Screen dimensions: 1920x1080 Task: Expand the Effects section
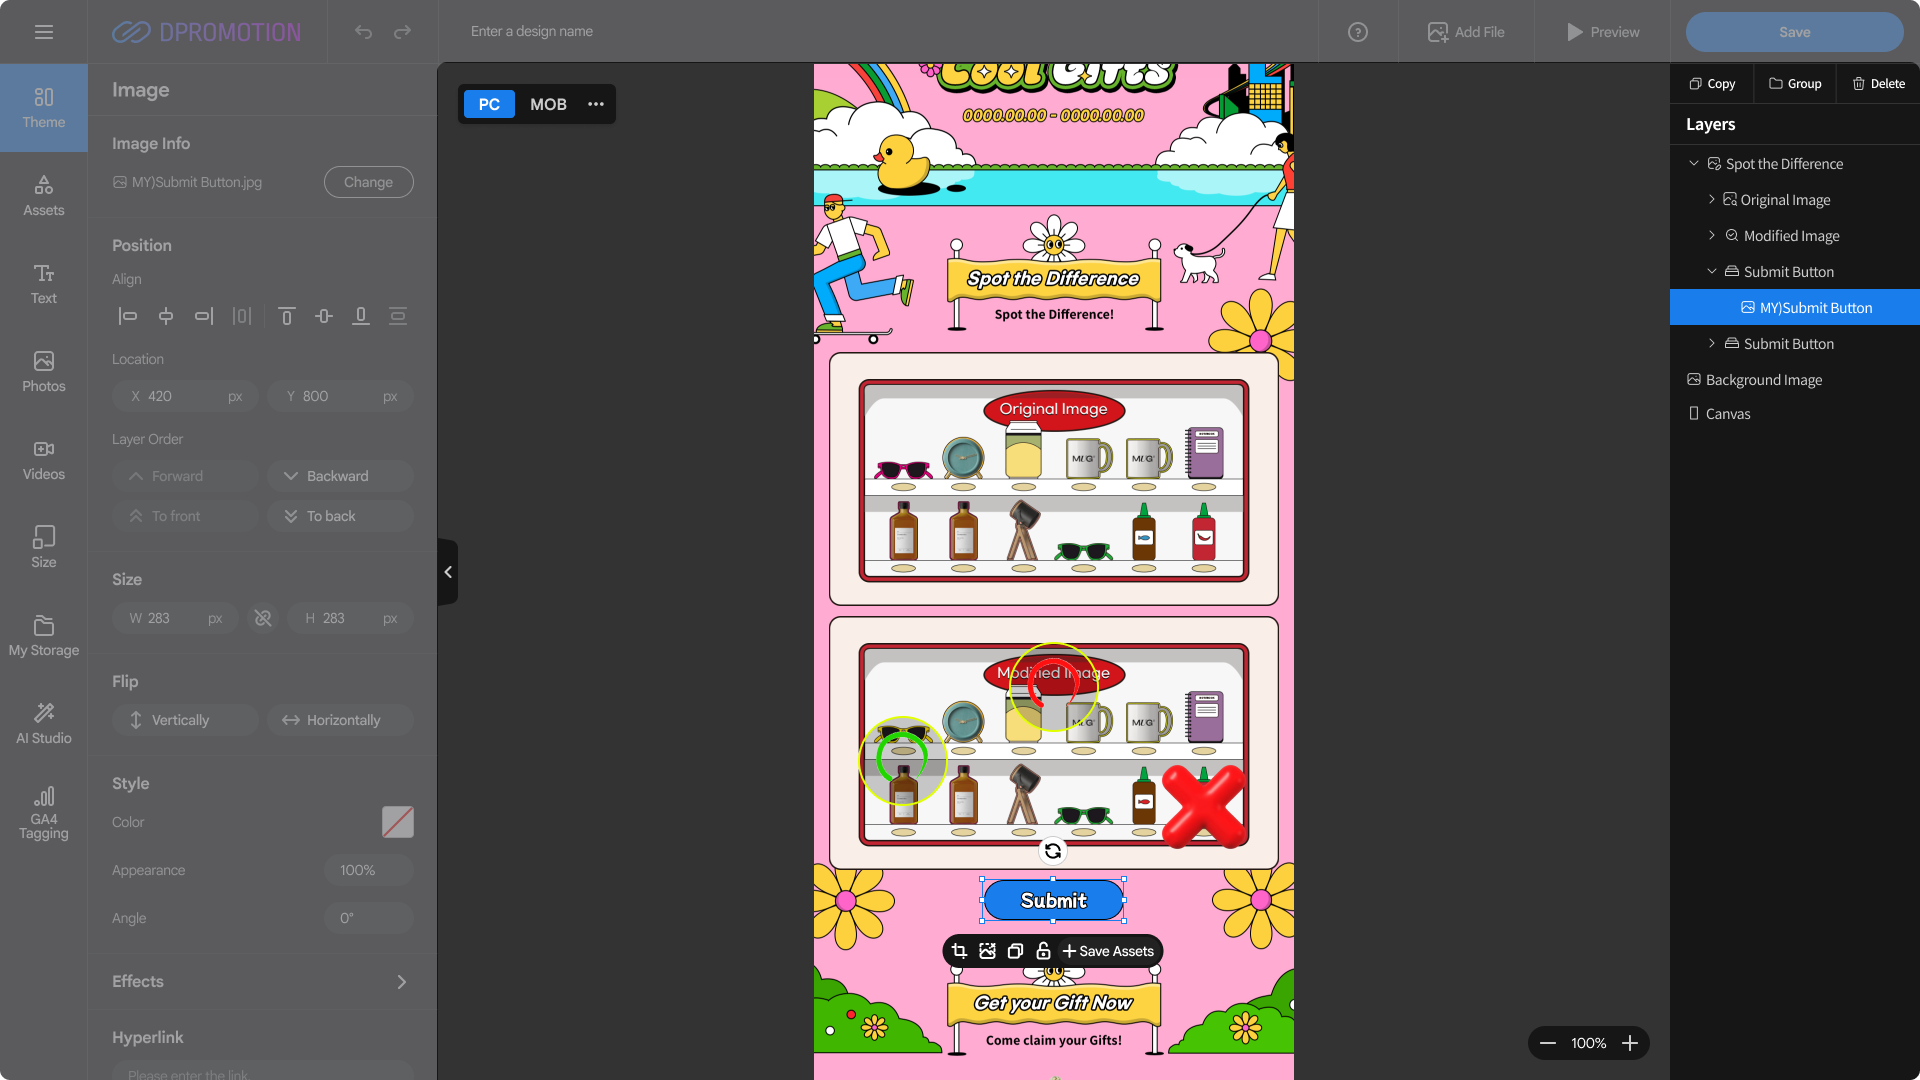click(401, 982)
